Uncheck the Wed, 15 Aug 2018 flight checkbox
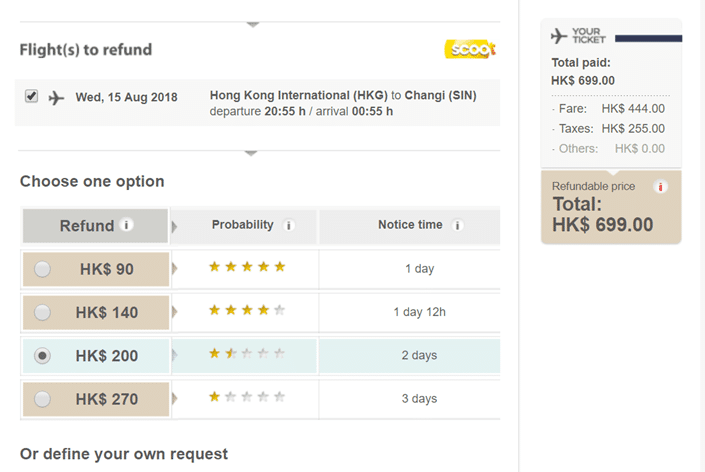The height and width of the screenshot is (472, 705). click(x=31, y=96)
